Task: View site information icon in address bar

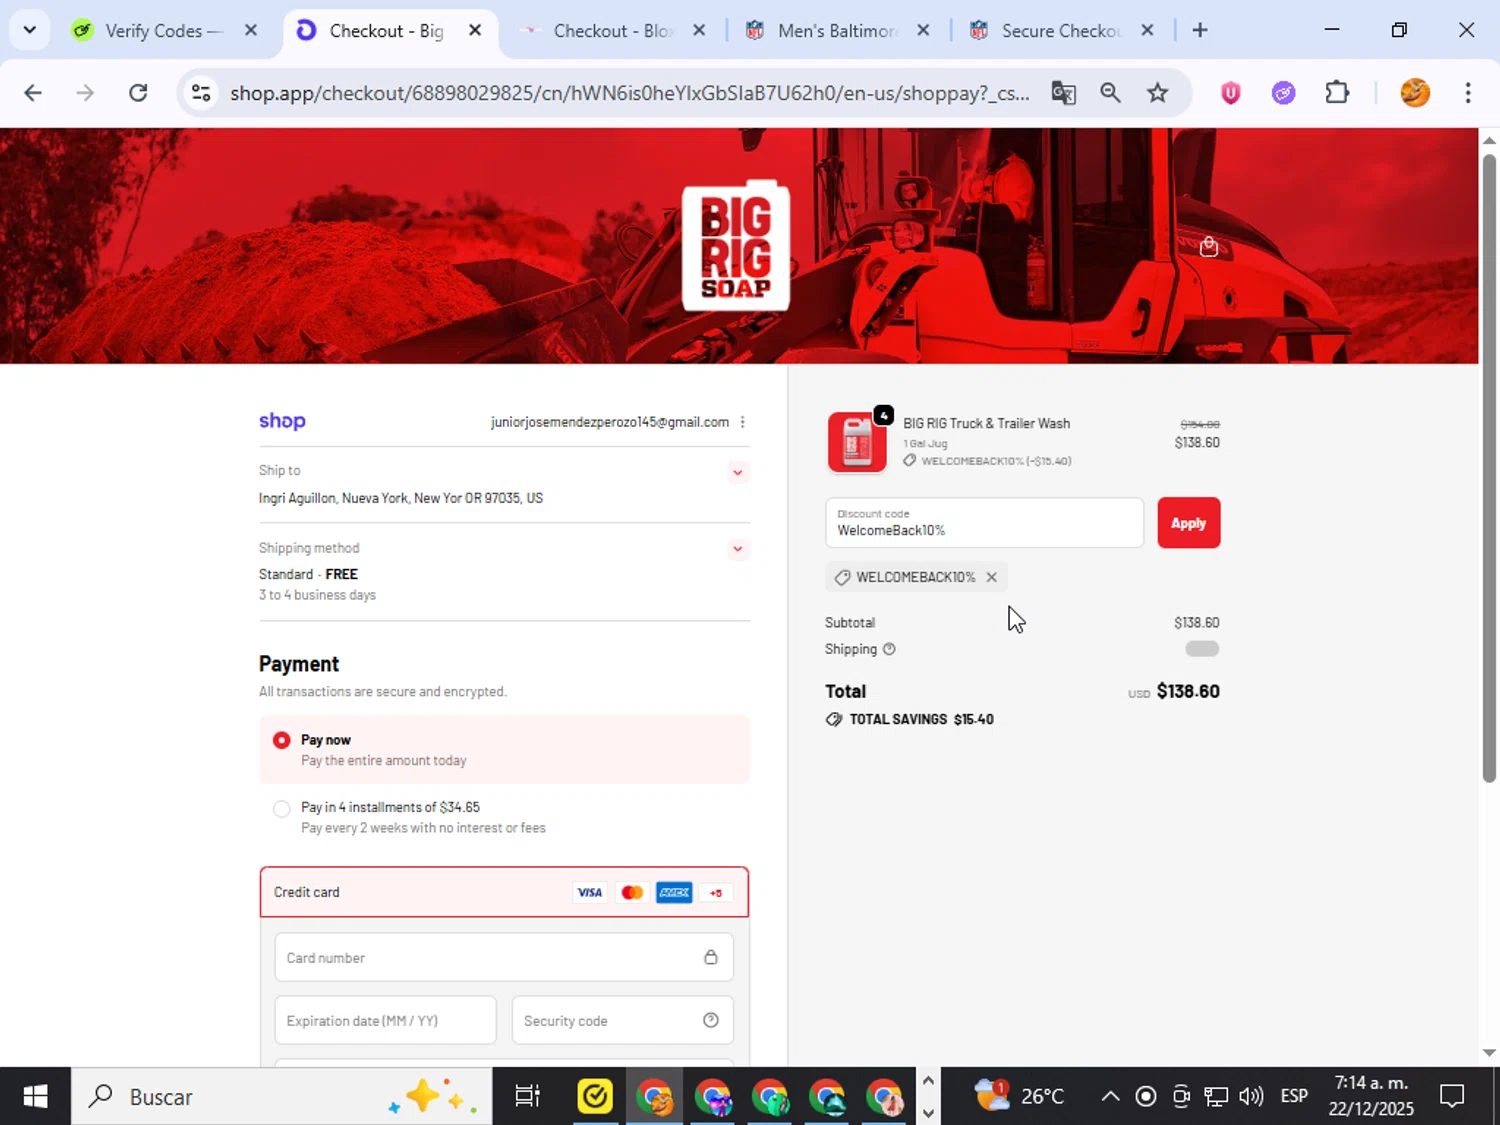Action: [x=201, y=93]
